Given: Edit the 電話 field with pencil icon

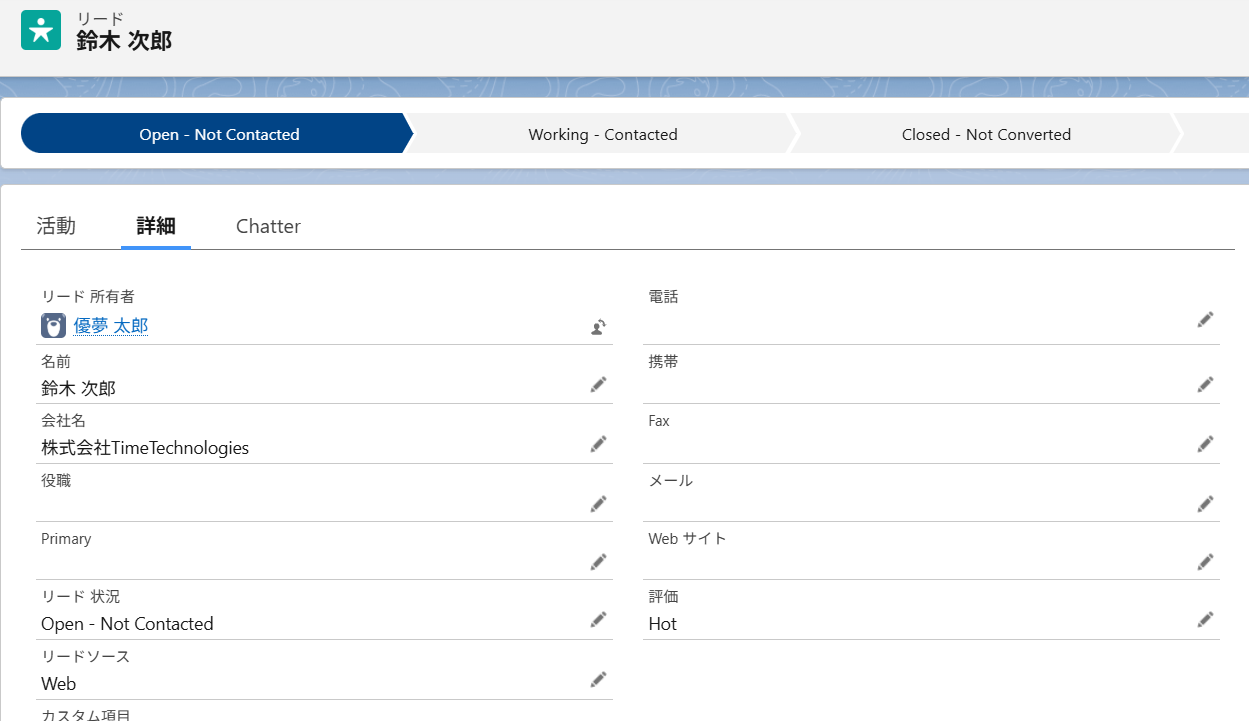Looking at the screenshot, I should point(1205,320).
